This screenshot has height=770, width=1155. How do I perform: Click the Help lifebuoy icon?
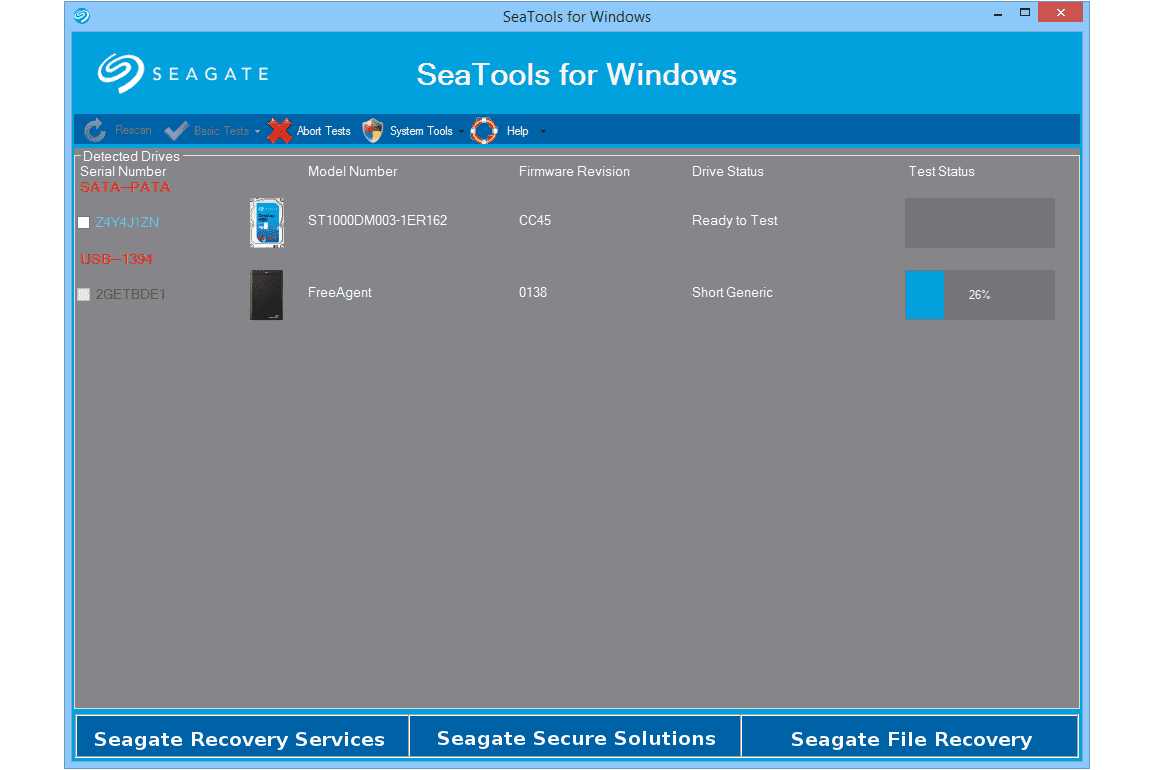coord(484,131)
